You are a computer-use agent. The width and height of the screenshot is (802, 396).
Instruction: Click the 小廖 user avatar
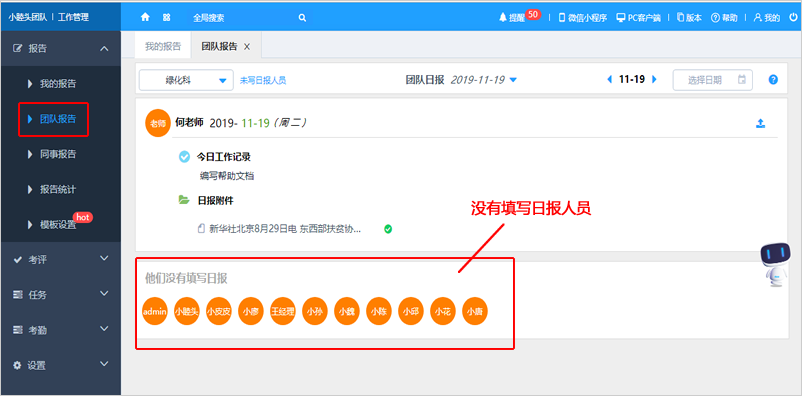pyautogui.click(x=251, y=311)
